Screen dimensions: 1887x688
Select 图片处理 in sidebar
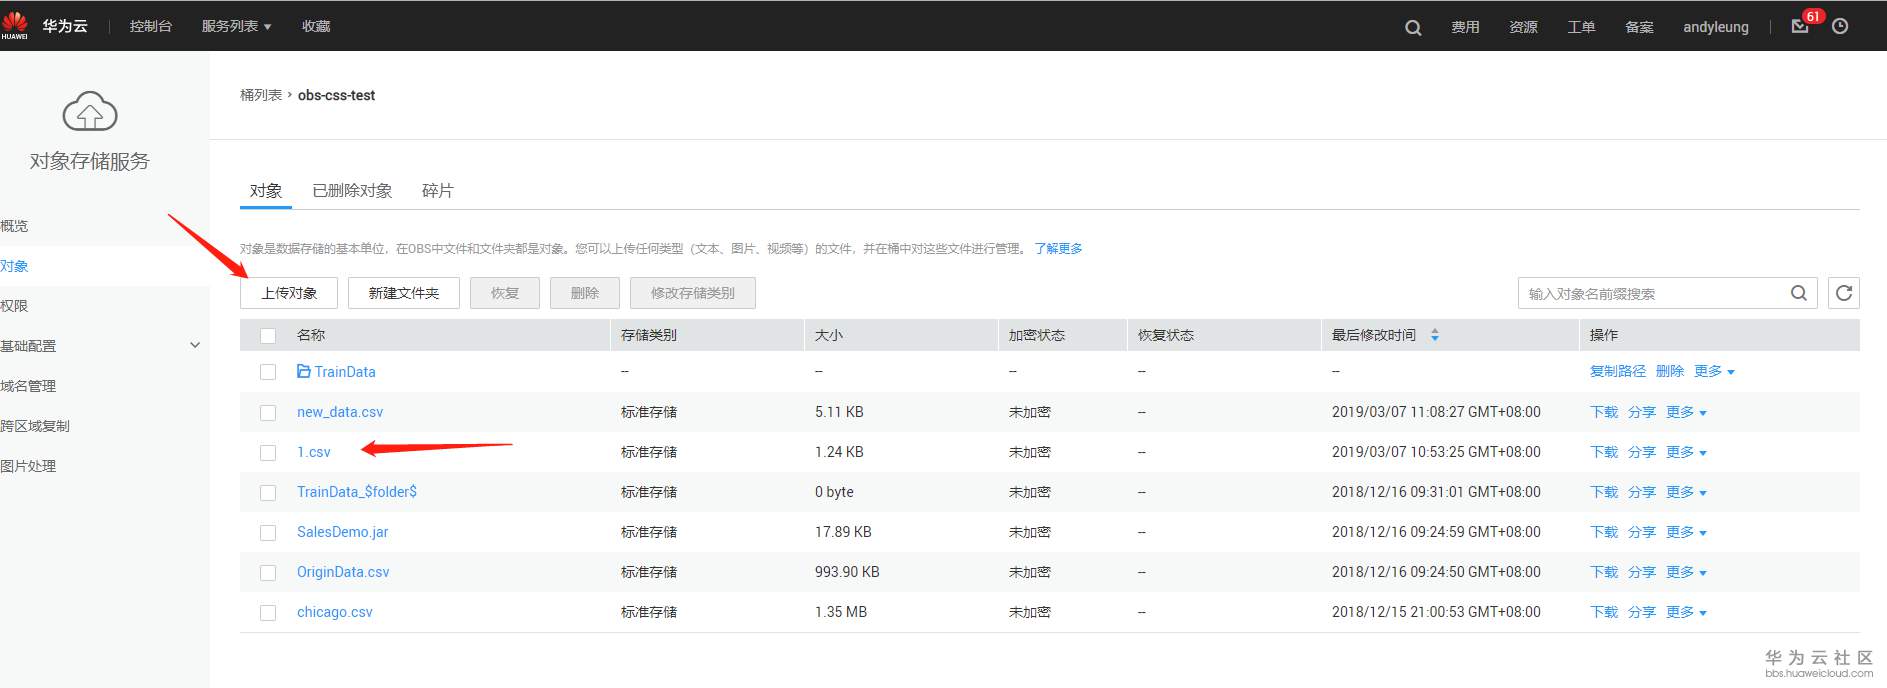pos(28,466)
